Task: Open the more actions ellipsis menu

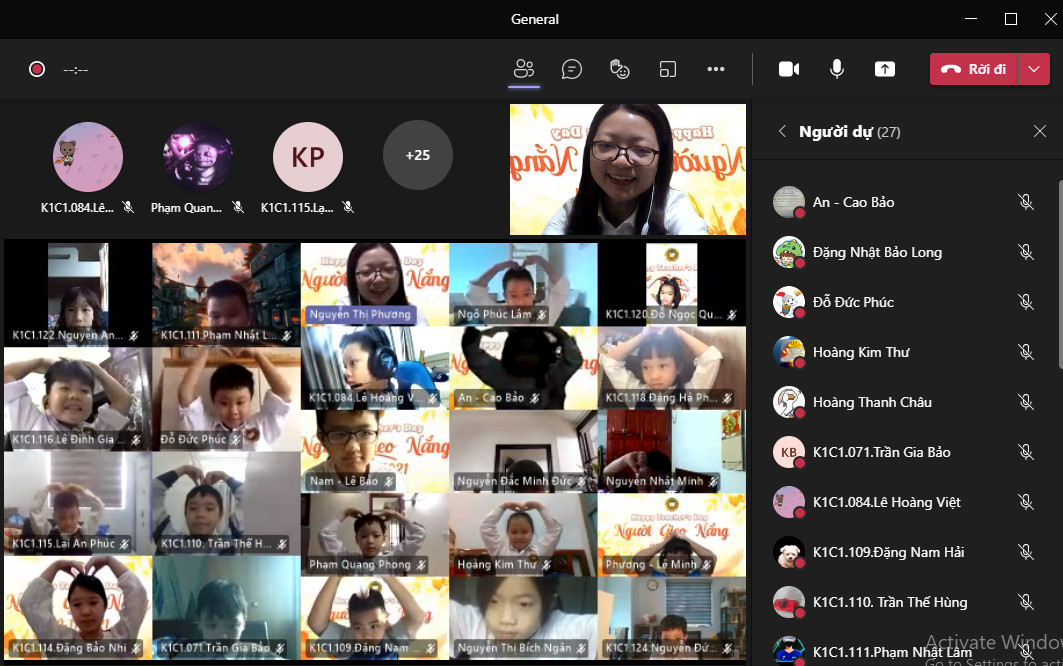Action: click(716, 69)
